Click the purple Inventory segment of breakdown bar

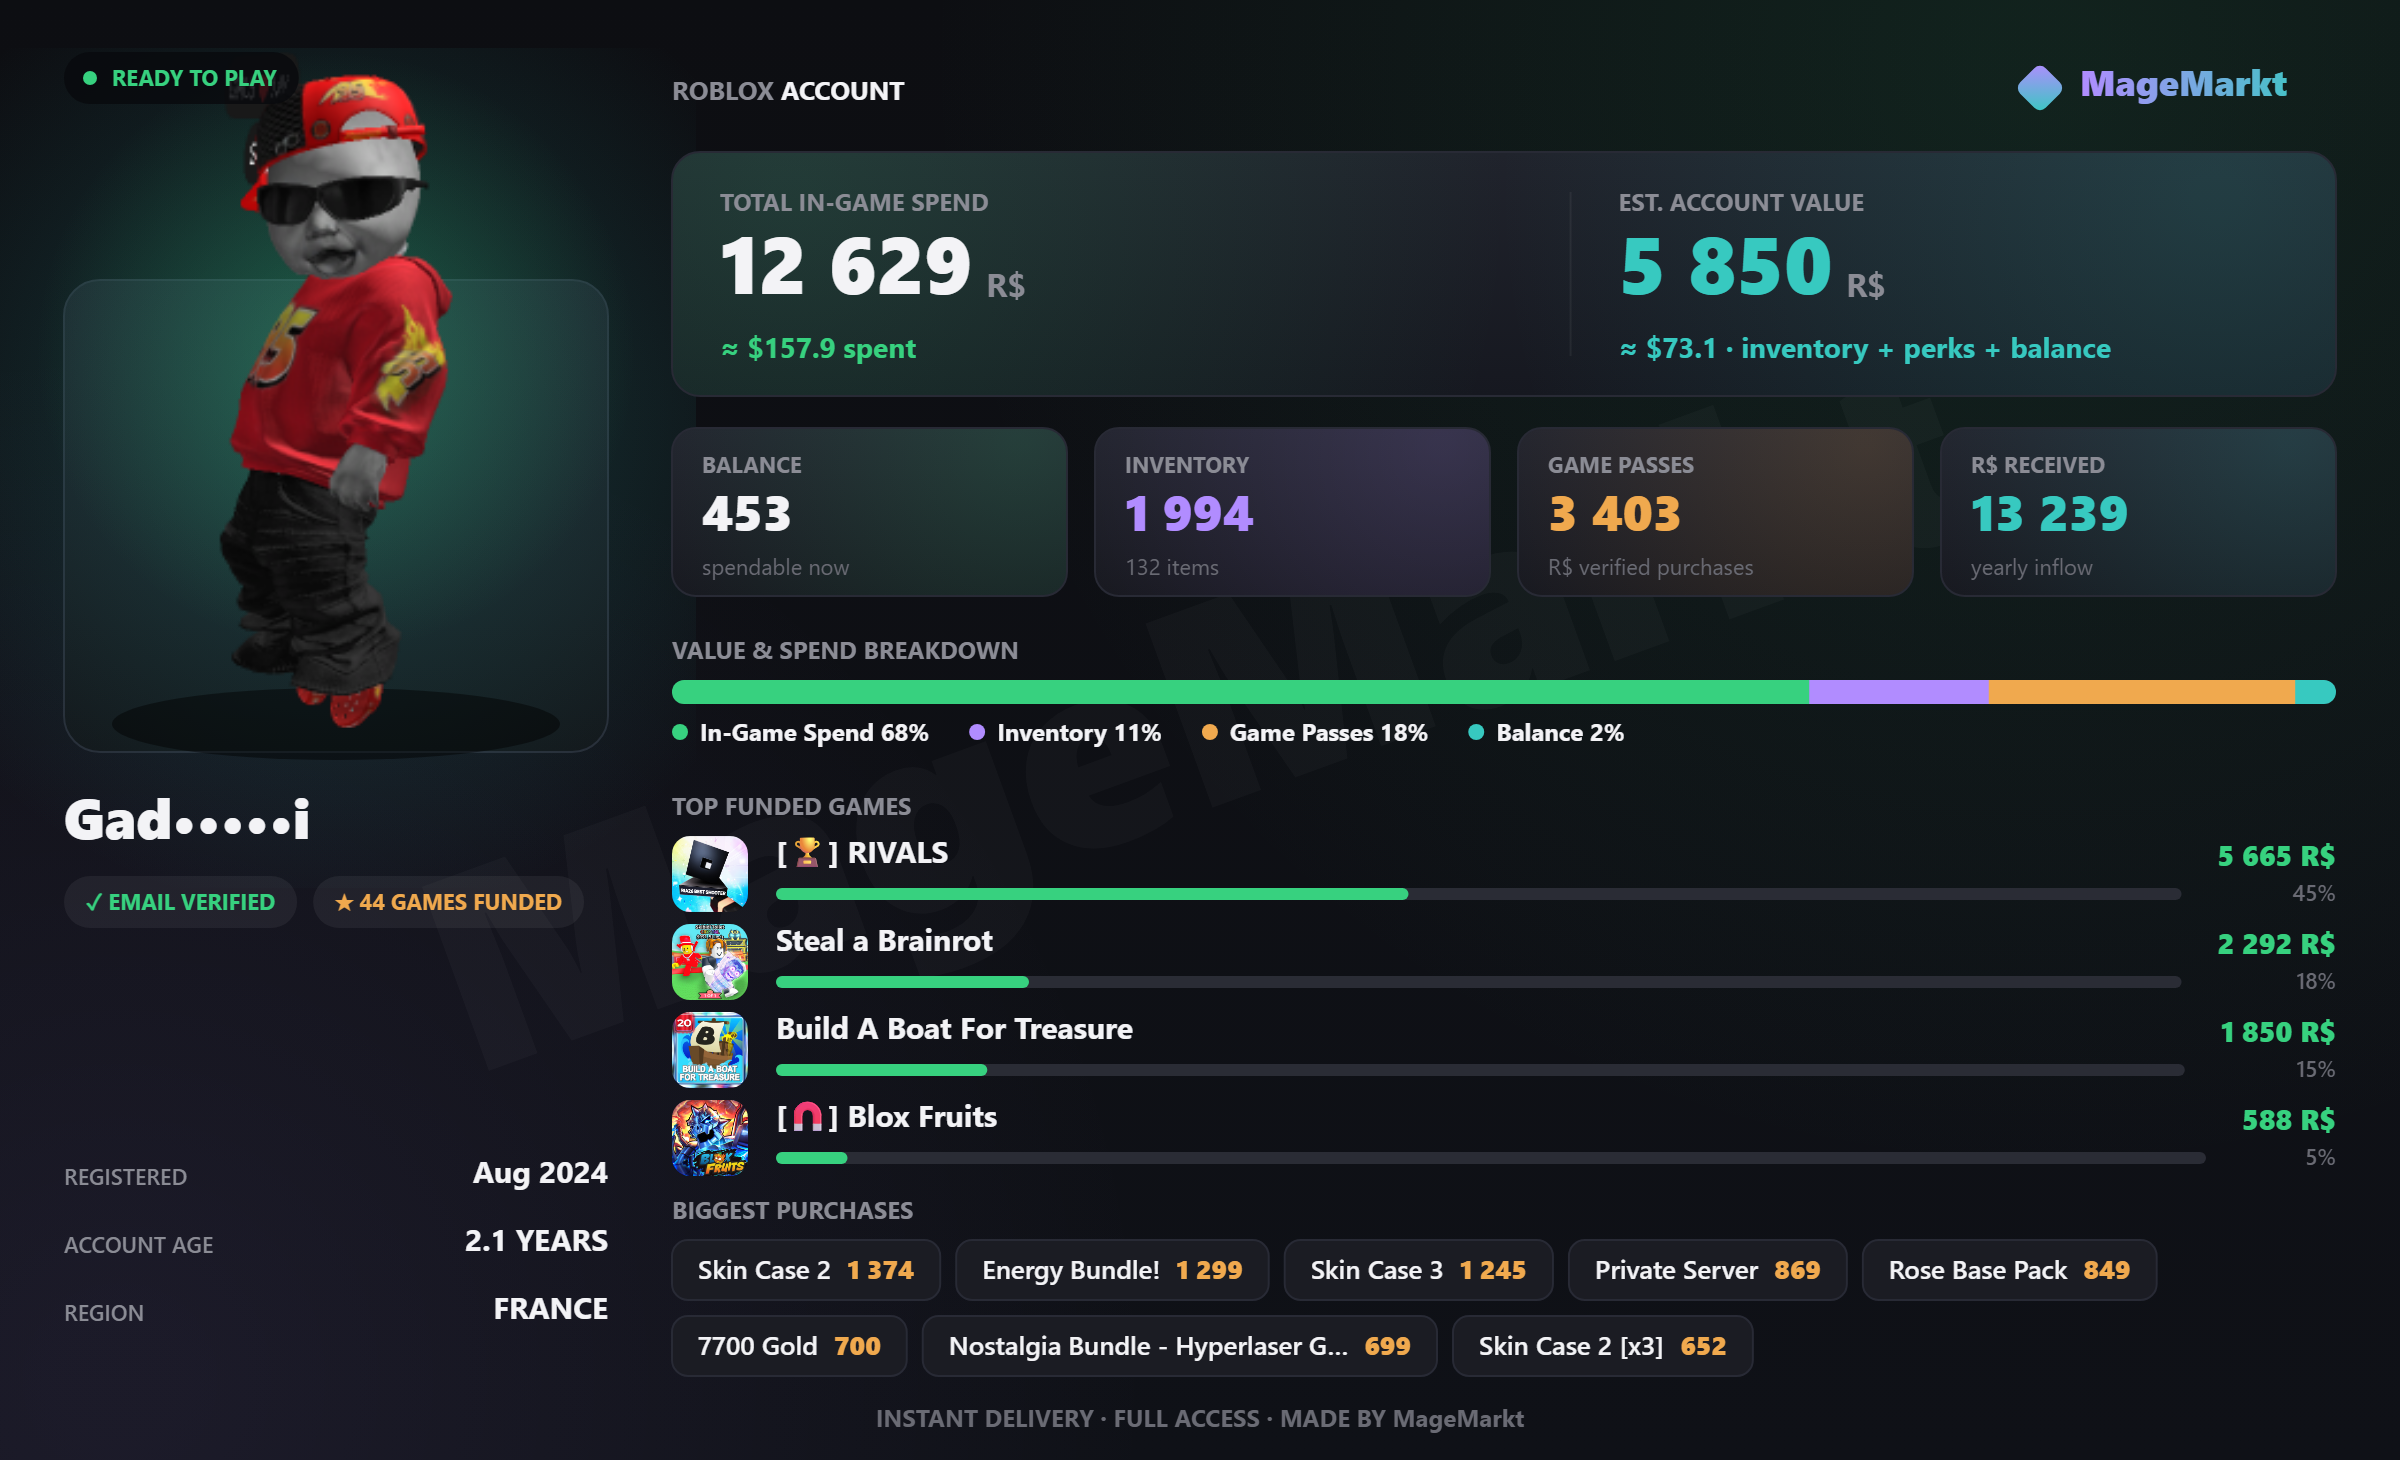pyautogui.click(x=1899, y=692)
